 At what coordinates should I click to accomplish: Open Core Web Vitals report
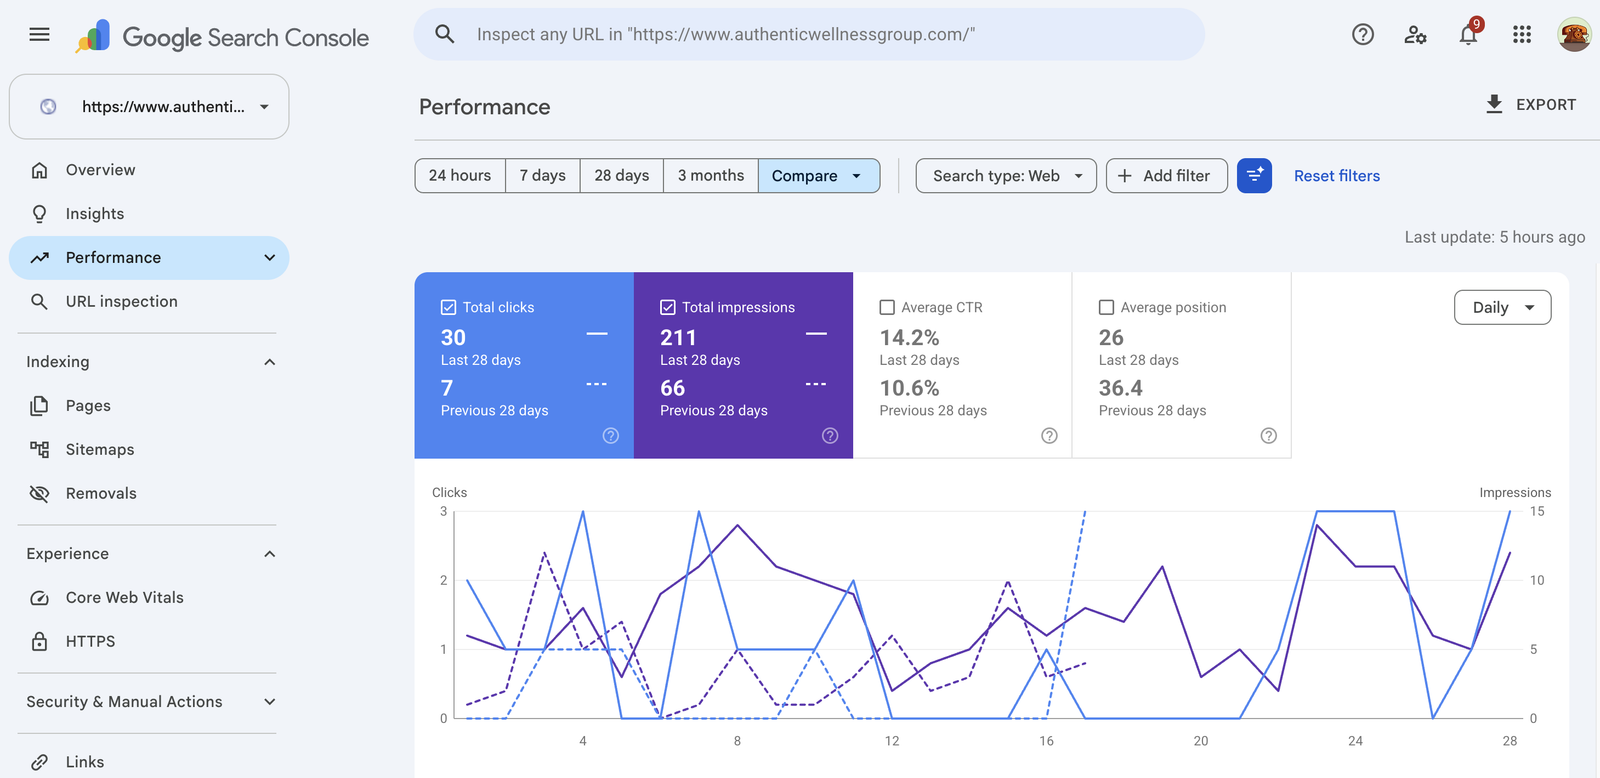click(149, 598)
